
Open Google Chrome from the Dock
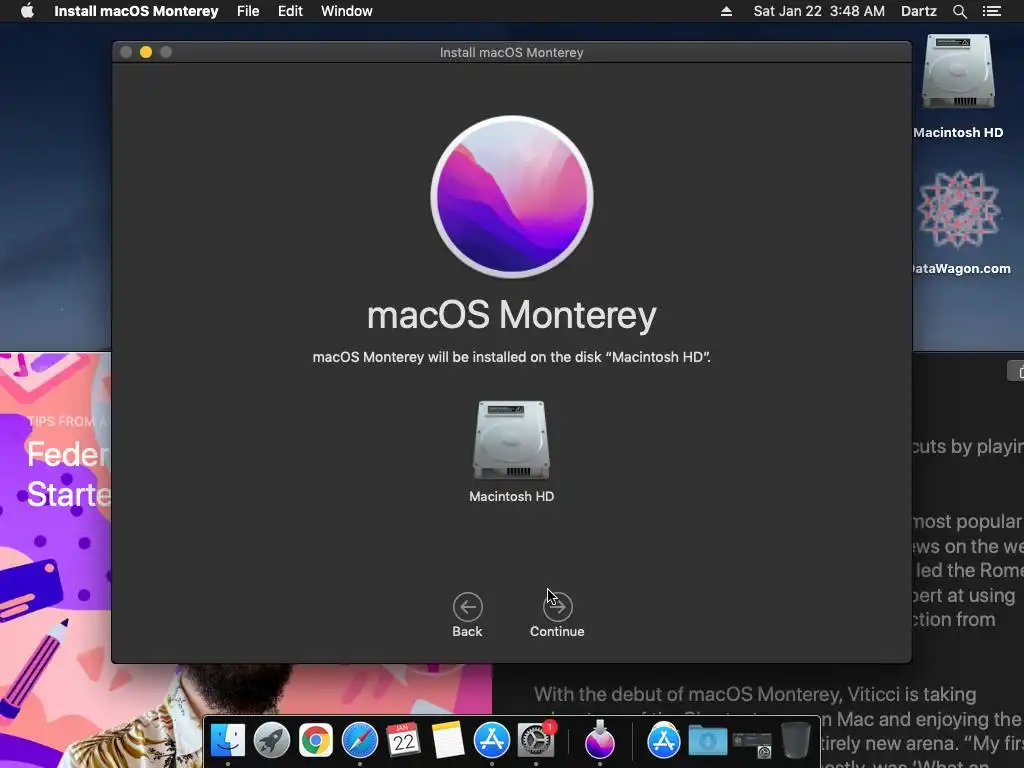click(x=315, y=740)
